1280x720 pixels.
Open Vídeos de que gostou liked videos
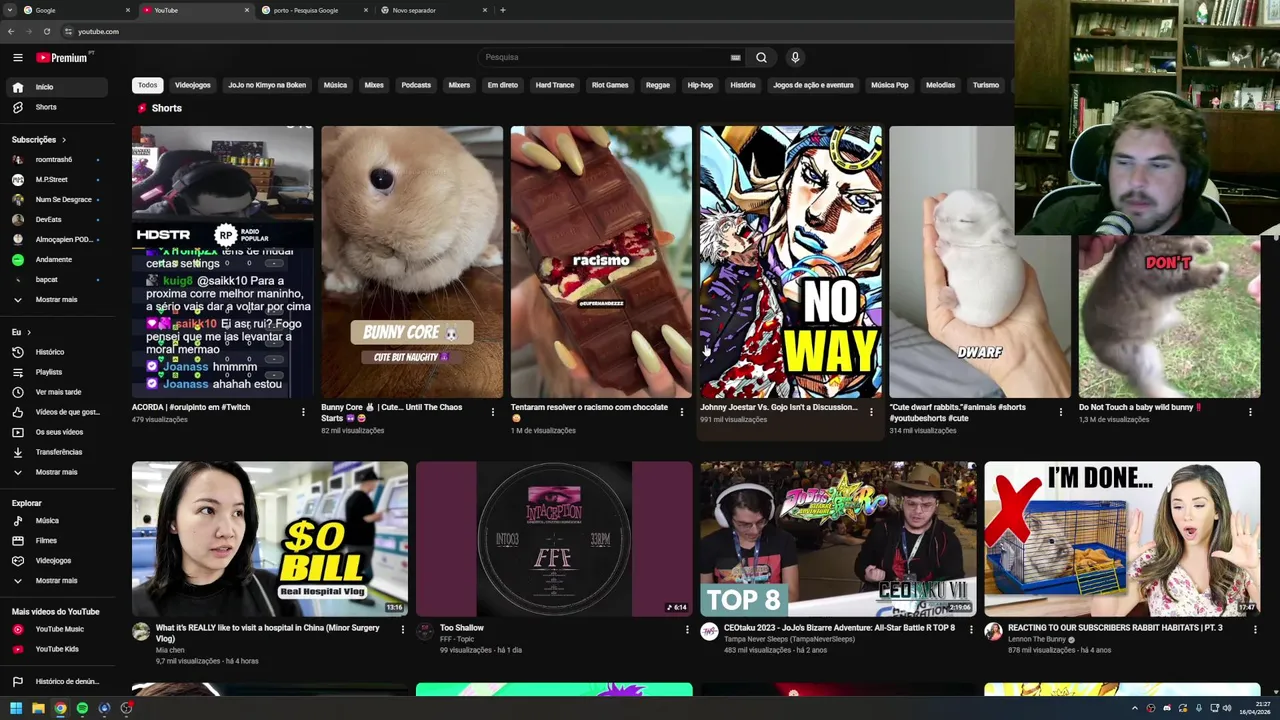click(x=57, y=412)
